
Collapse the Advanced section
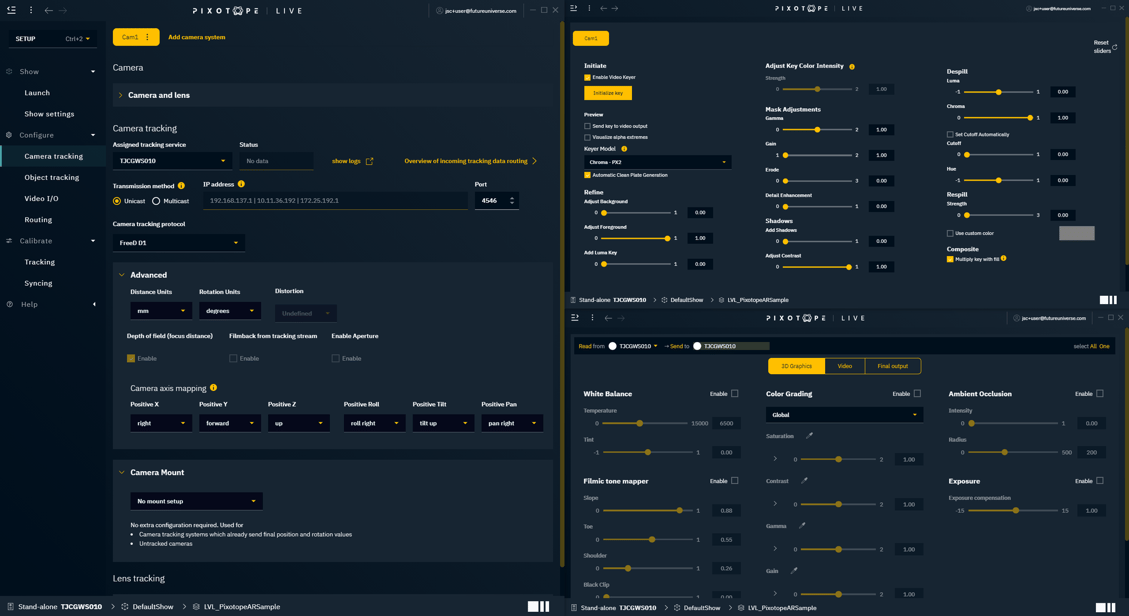click(122, 275)
